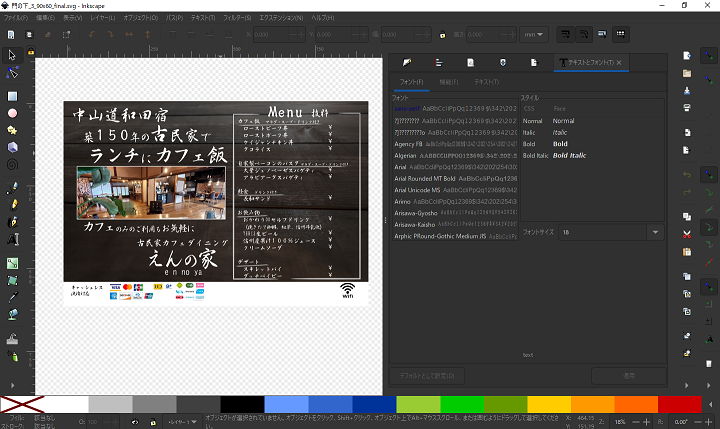720x429 pixels.
Task: Click Flip horizontal icon
Action: click(x=129, y=34)
